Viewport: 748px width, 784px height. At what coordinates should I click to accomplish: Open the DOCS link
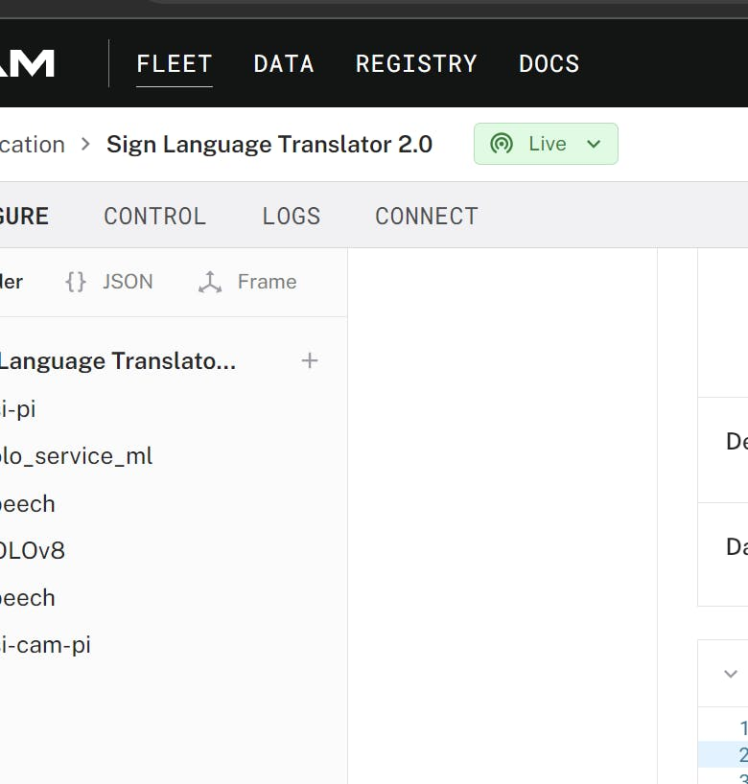coord(549,64)
